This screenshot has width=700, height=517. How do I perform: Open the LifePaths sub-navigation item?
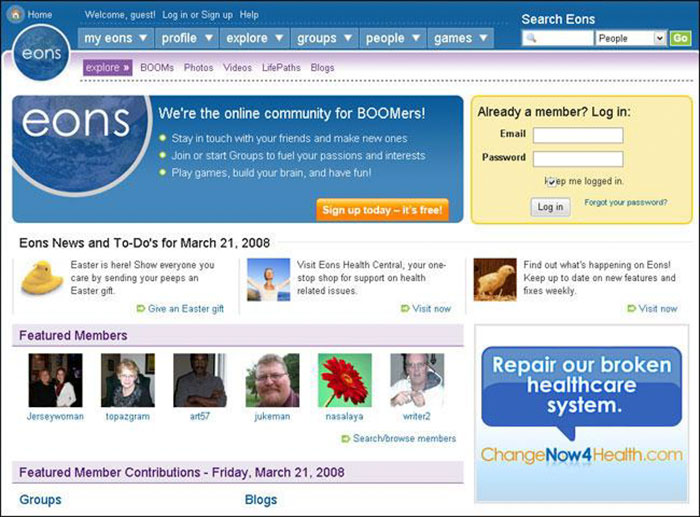(x=281, y=67)
